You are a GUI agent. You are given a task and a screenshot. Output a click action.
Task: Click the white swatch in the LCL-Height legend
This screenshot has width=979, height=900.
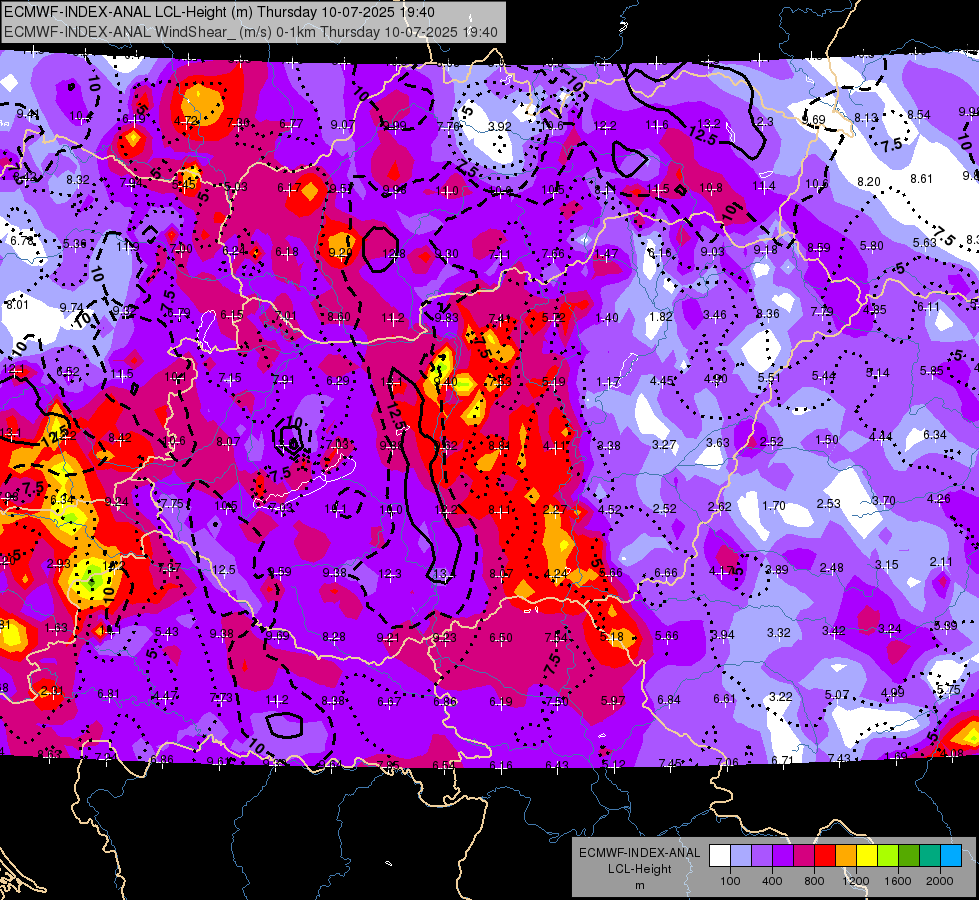720,855
